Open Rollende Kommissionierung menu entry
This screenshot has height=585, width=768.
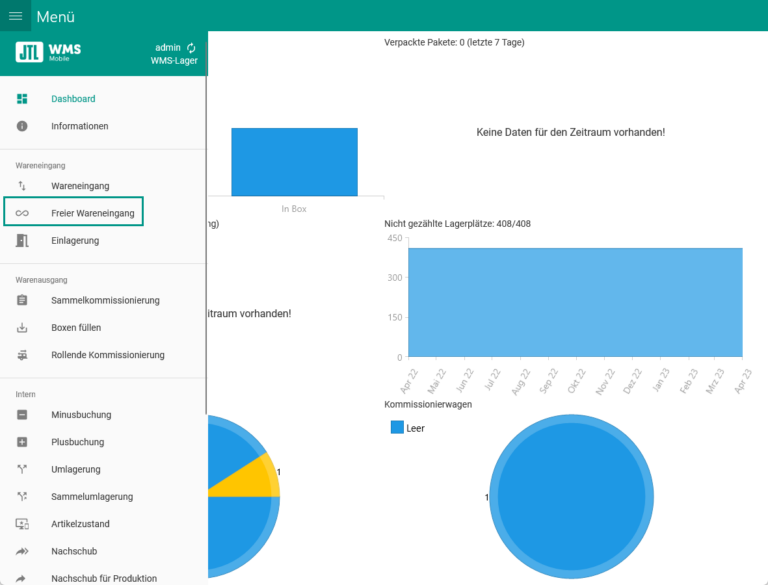click(107, 355)
